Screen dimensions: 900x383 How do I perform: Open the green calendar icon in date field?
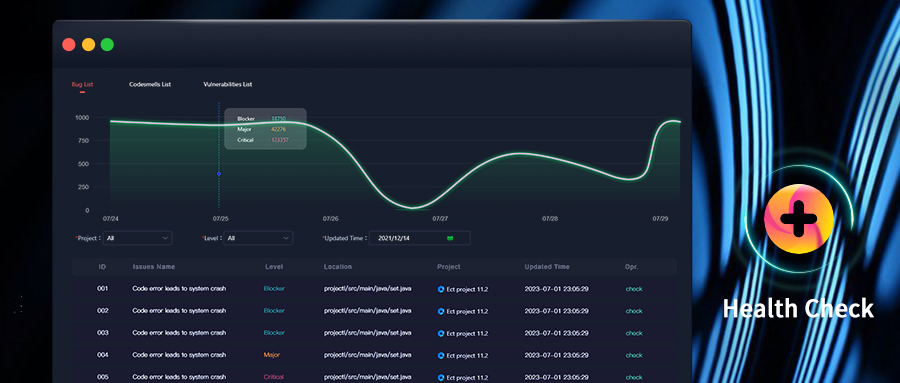[450, 238]
